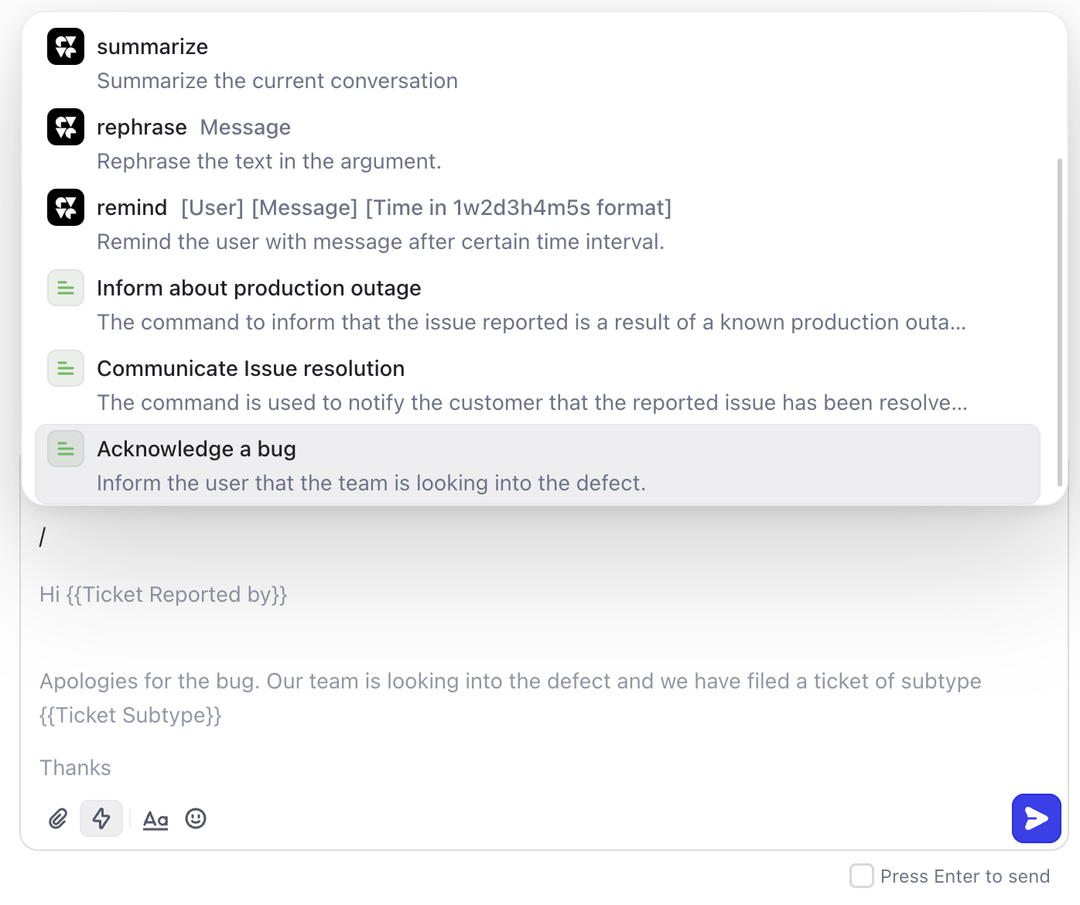Send the message with the blue arrow button
This screenshot has height=905, width=1080.
(x=1036, y=819)
